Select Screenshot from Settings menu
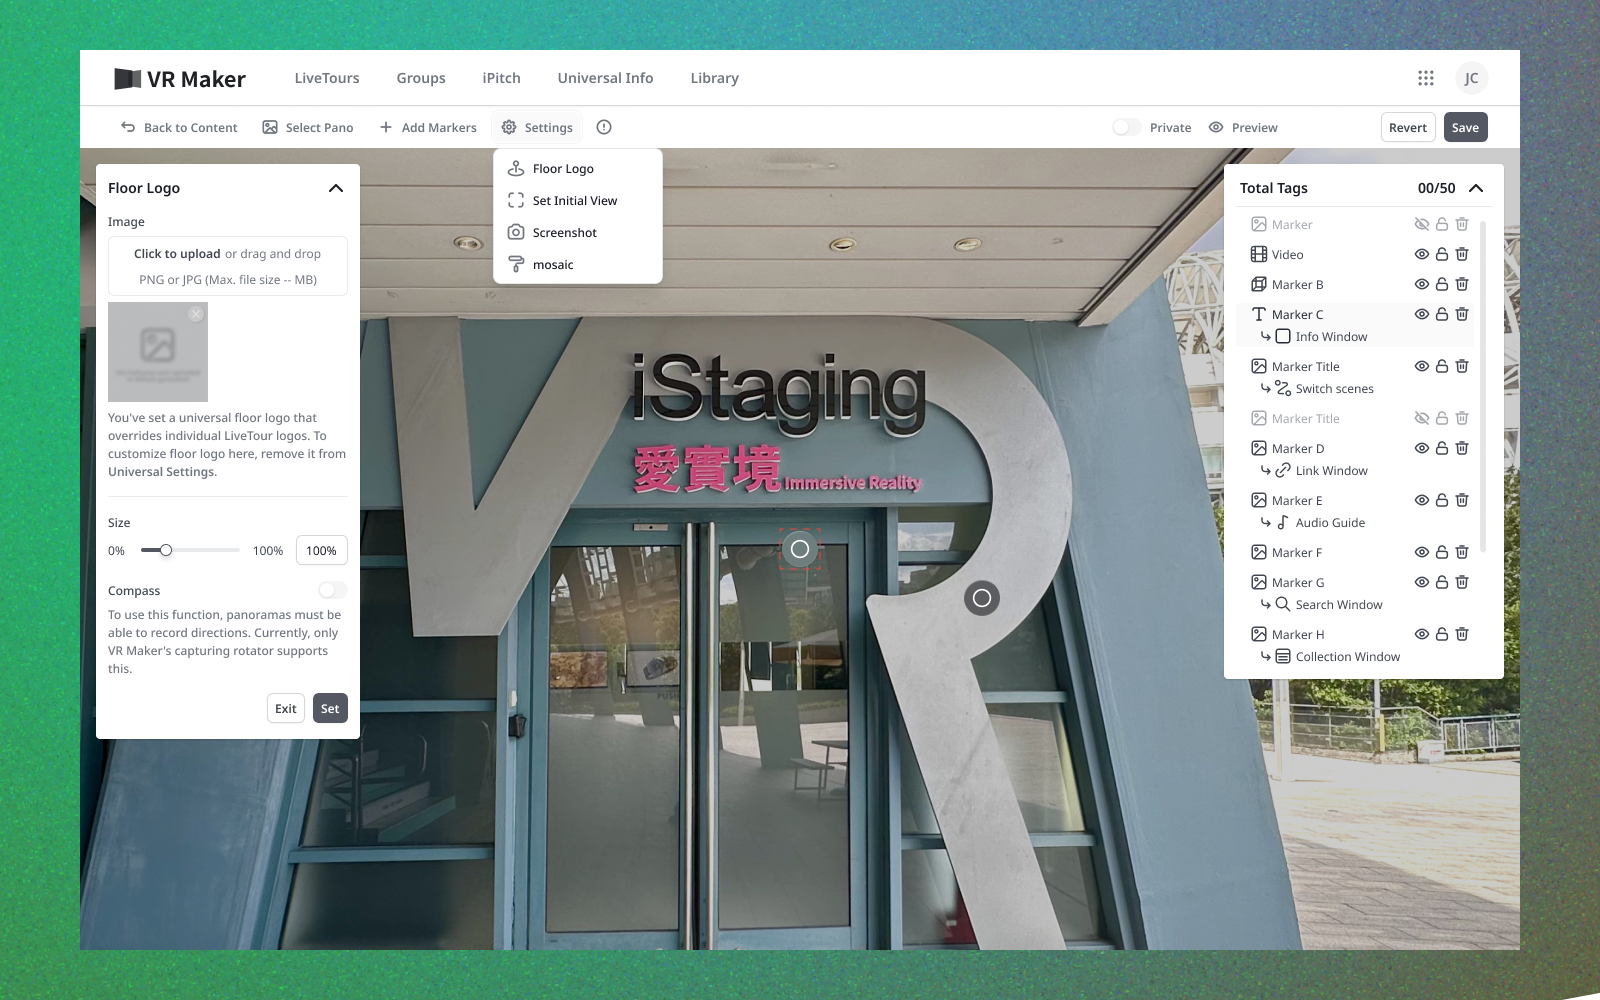This screenshot has height=1000, width=1600. tap(578, 232)
